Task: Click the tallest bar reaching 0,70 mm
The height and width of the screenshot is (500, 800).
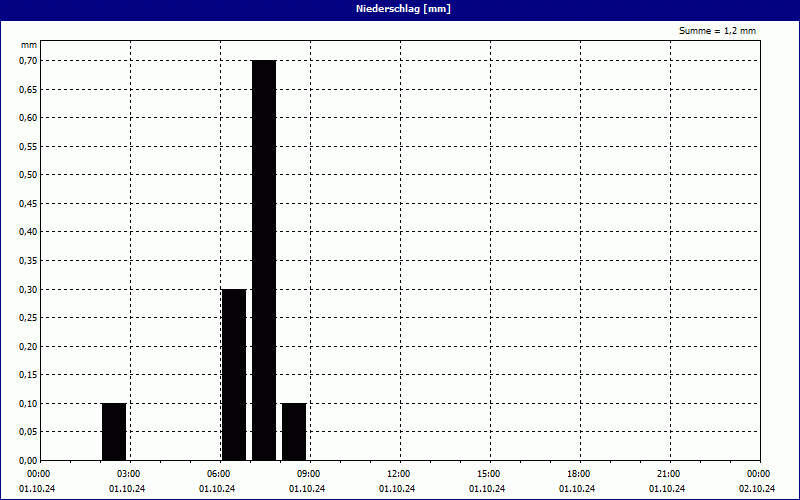Action: click(x=264, y=260)
